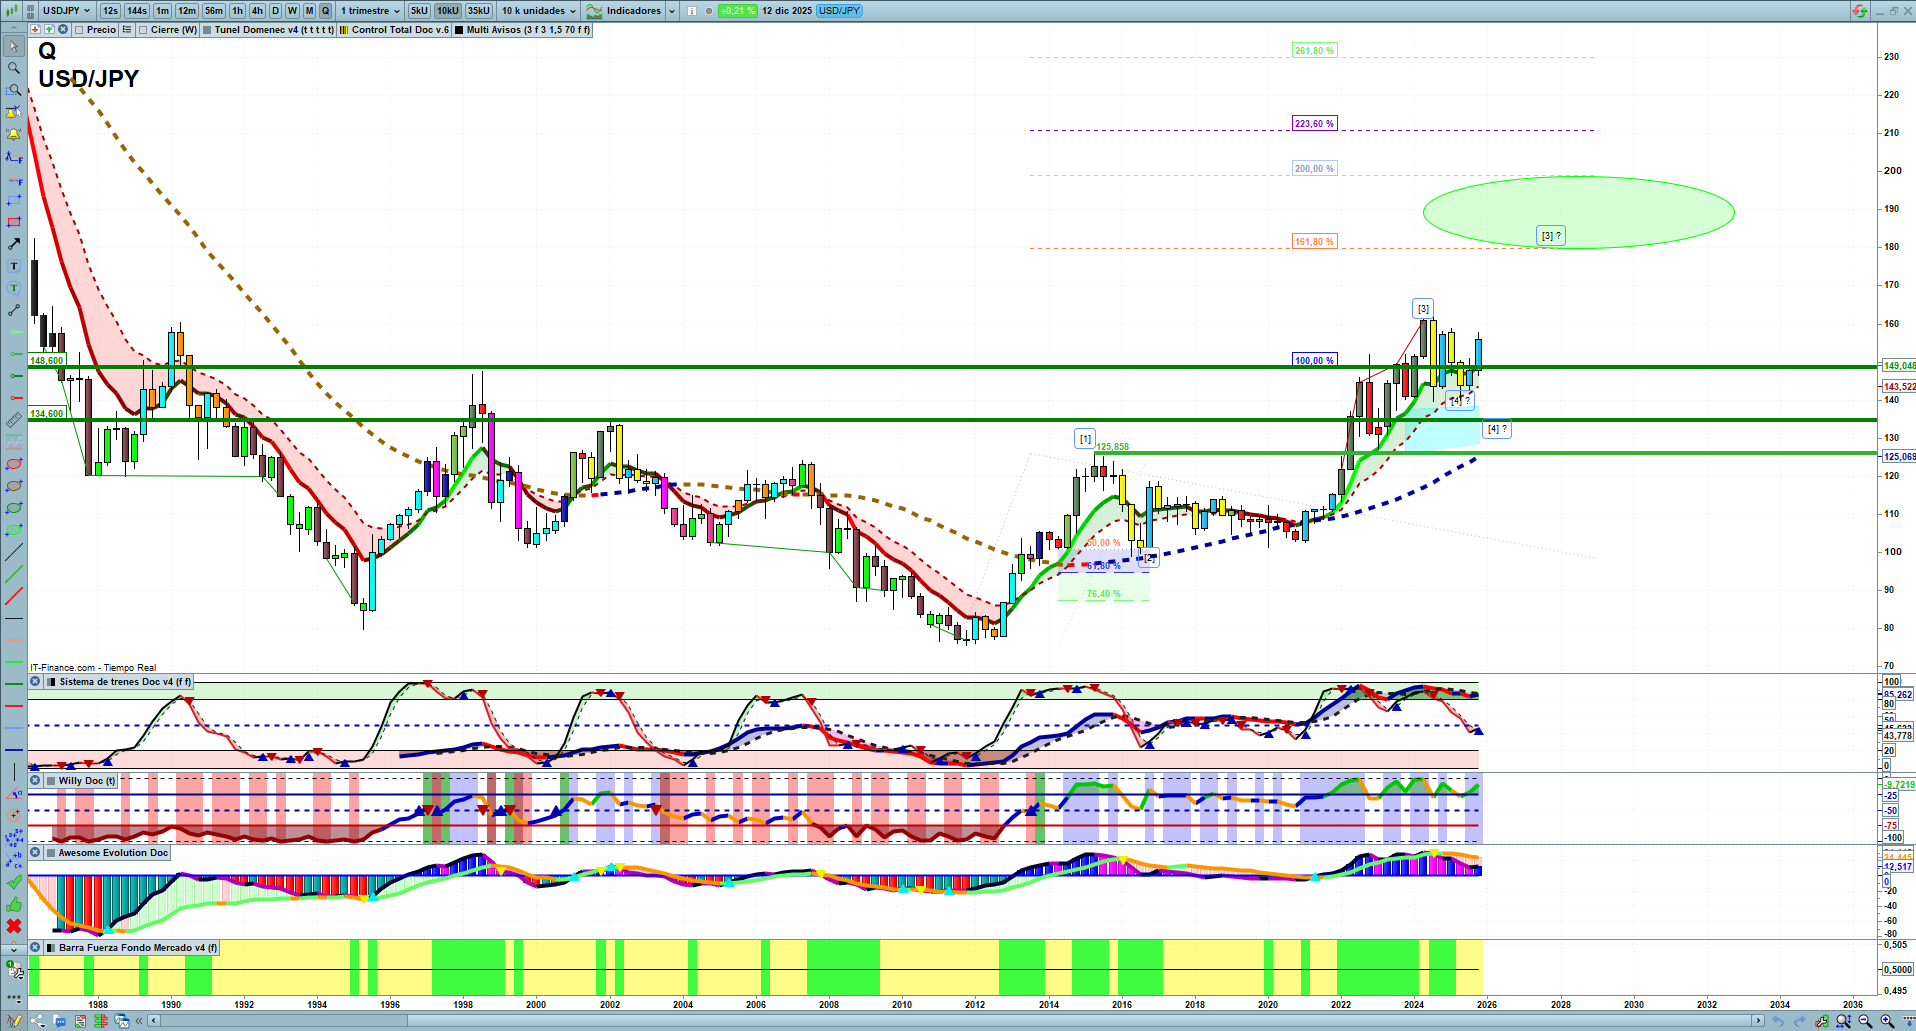Zoom out with the bottom magnifier minus

click(1865, 1021)
